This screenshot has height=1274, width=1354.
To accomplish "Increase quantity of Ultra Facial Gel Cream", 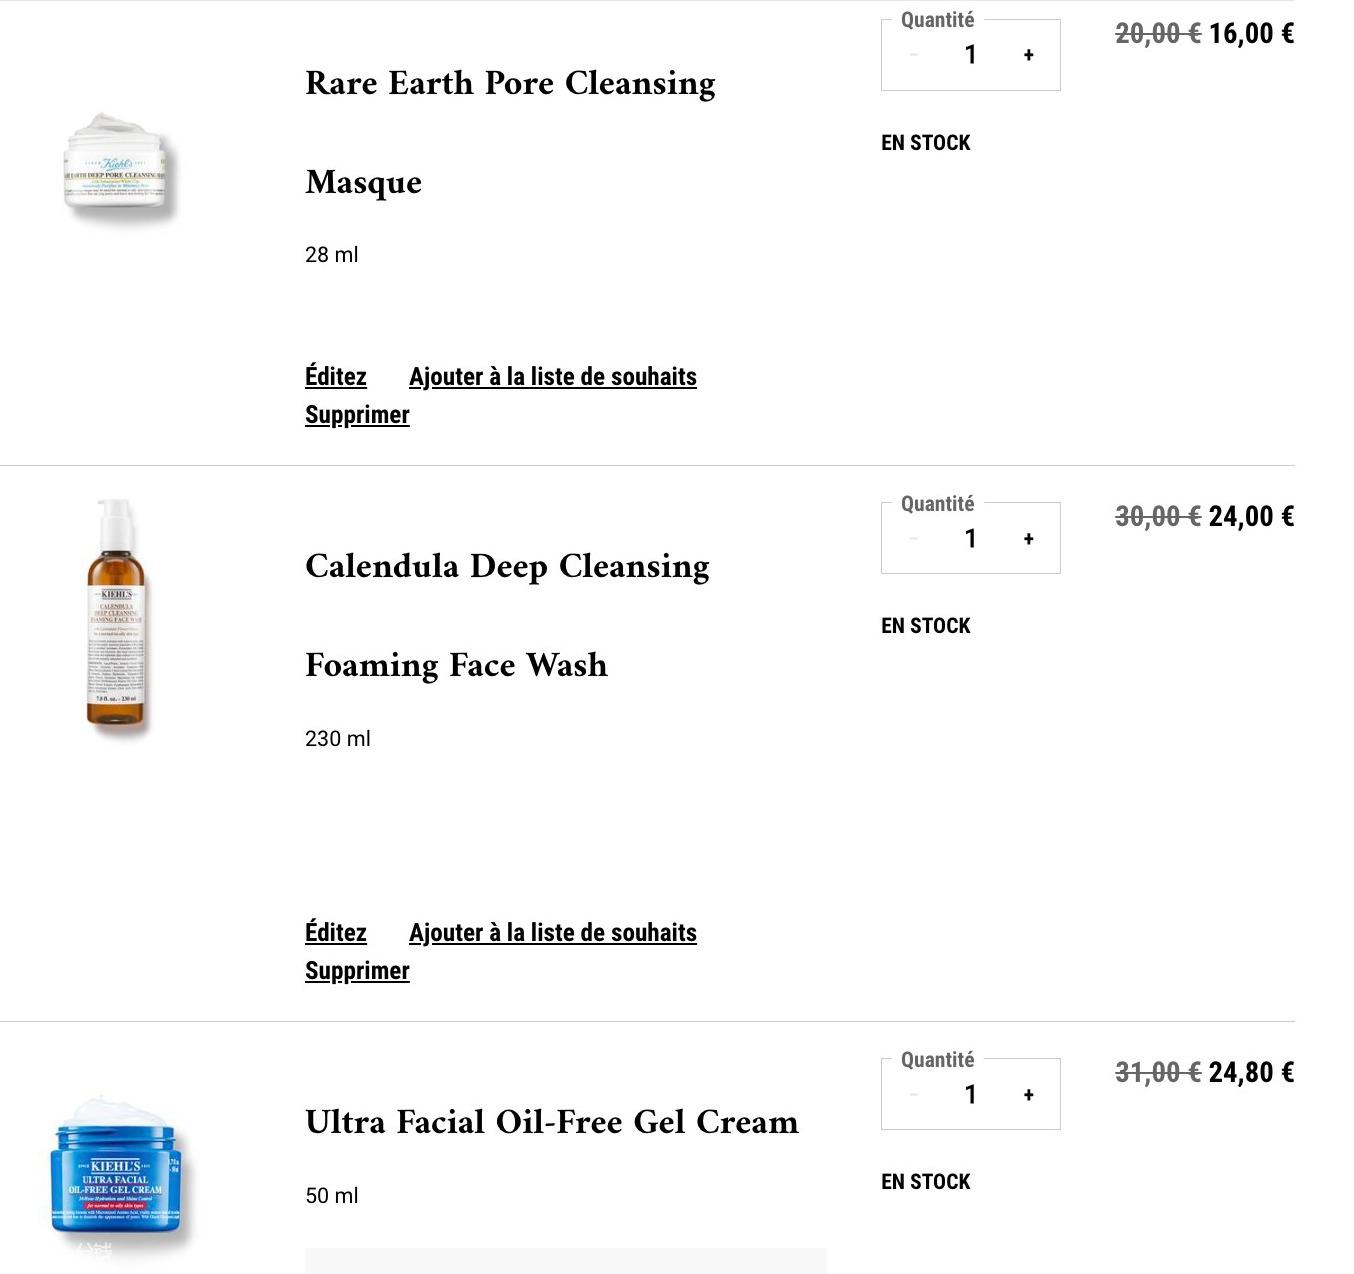I will pyautogui.click(x=1028, y=1095).
